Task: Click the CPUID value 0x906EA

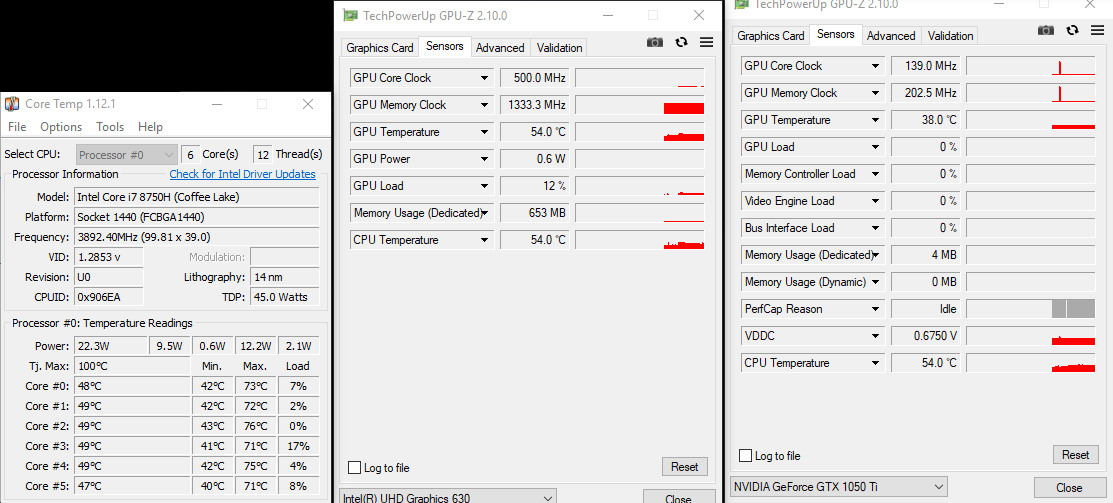Action: pyautogui.click(x=109, y=297)
